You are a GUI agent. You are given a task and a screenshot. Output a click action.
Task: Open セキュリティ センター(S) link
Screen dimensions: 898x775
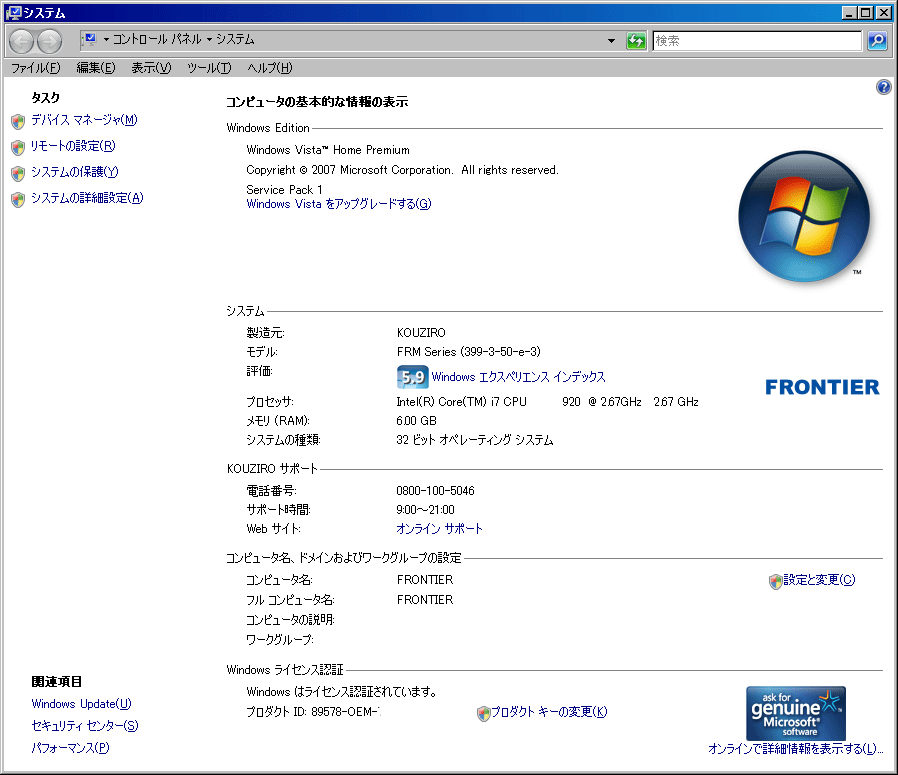click(85, 726)
